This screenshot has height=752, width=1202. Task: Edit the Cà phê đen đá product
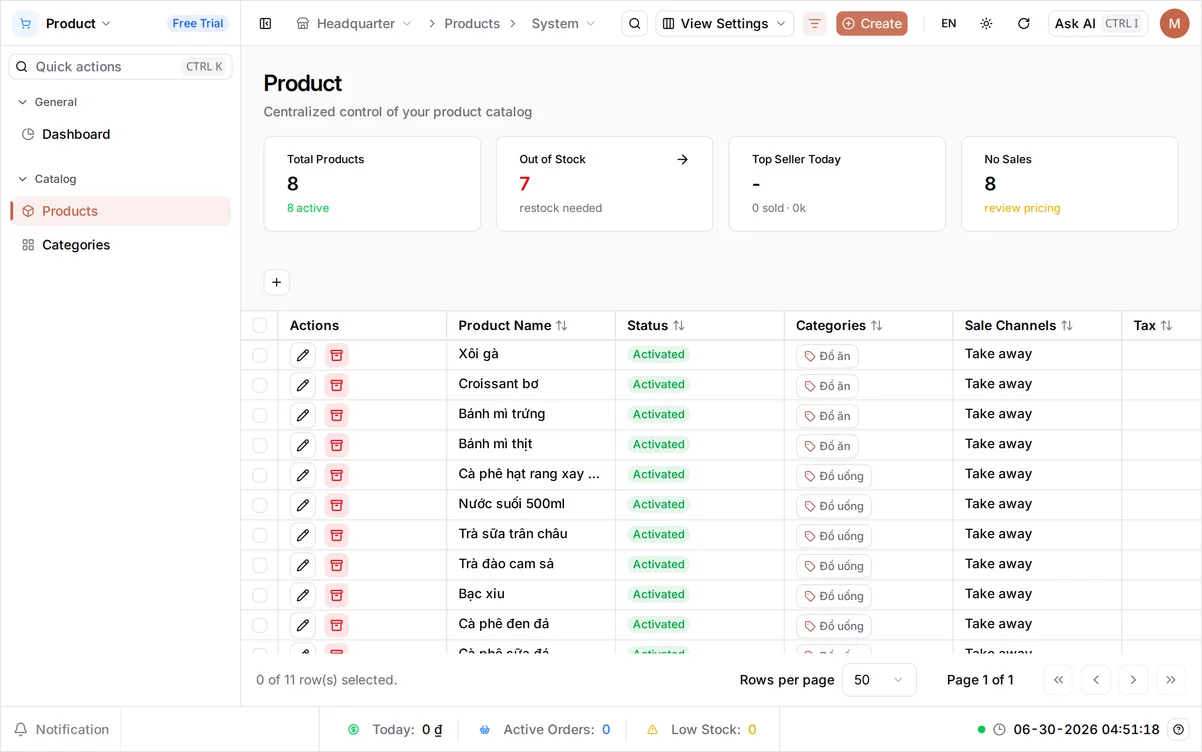(x=303, y=625)
